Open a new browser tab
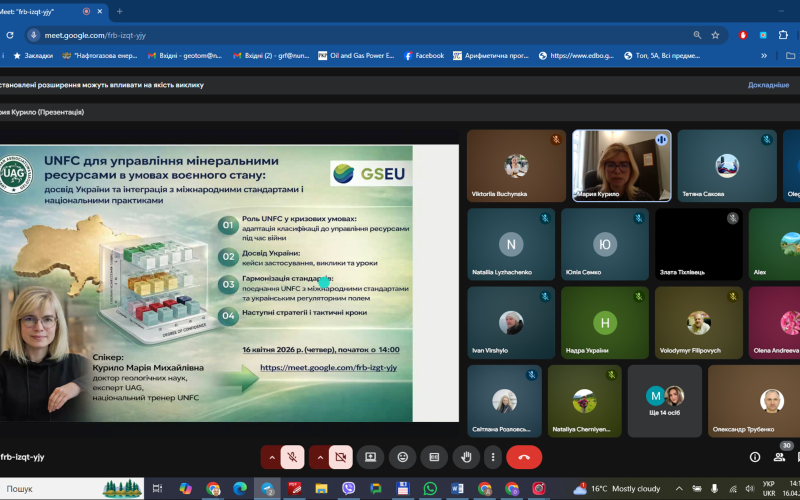Screen dimensions: 800x500 coord(119,11)
